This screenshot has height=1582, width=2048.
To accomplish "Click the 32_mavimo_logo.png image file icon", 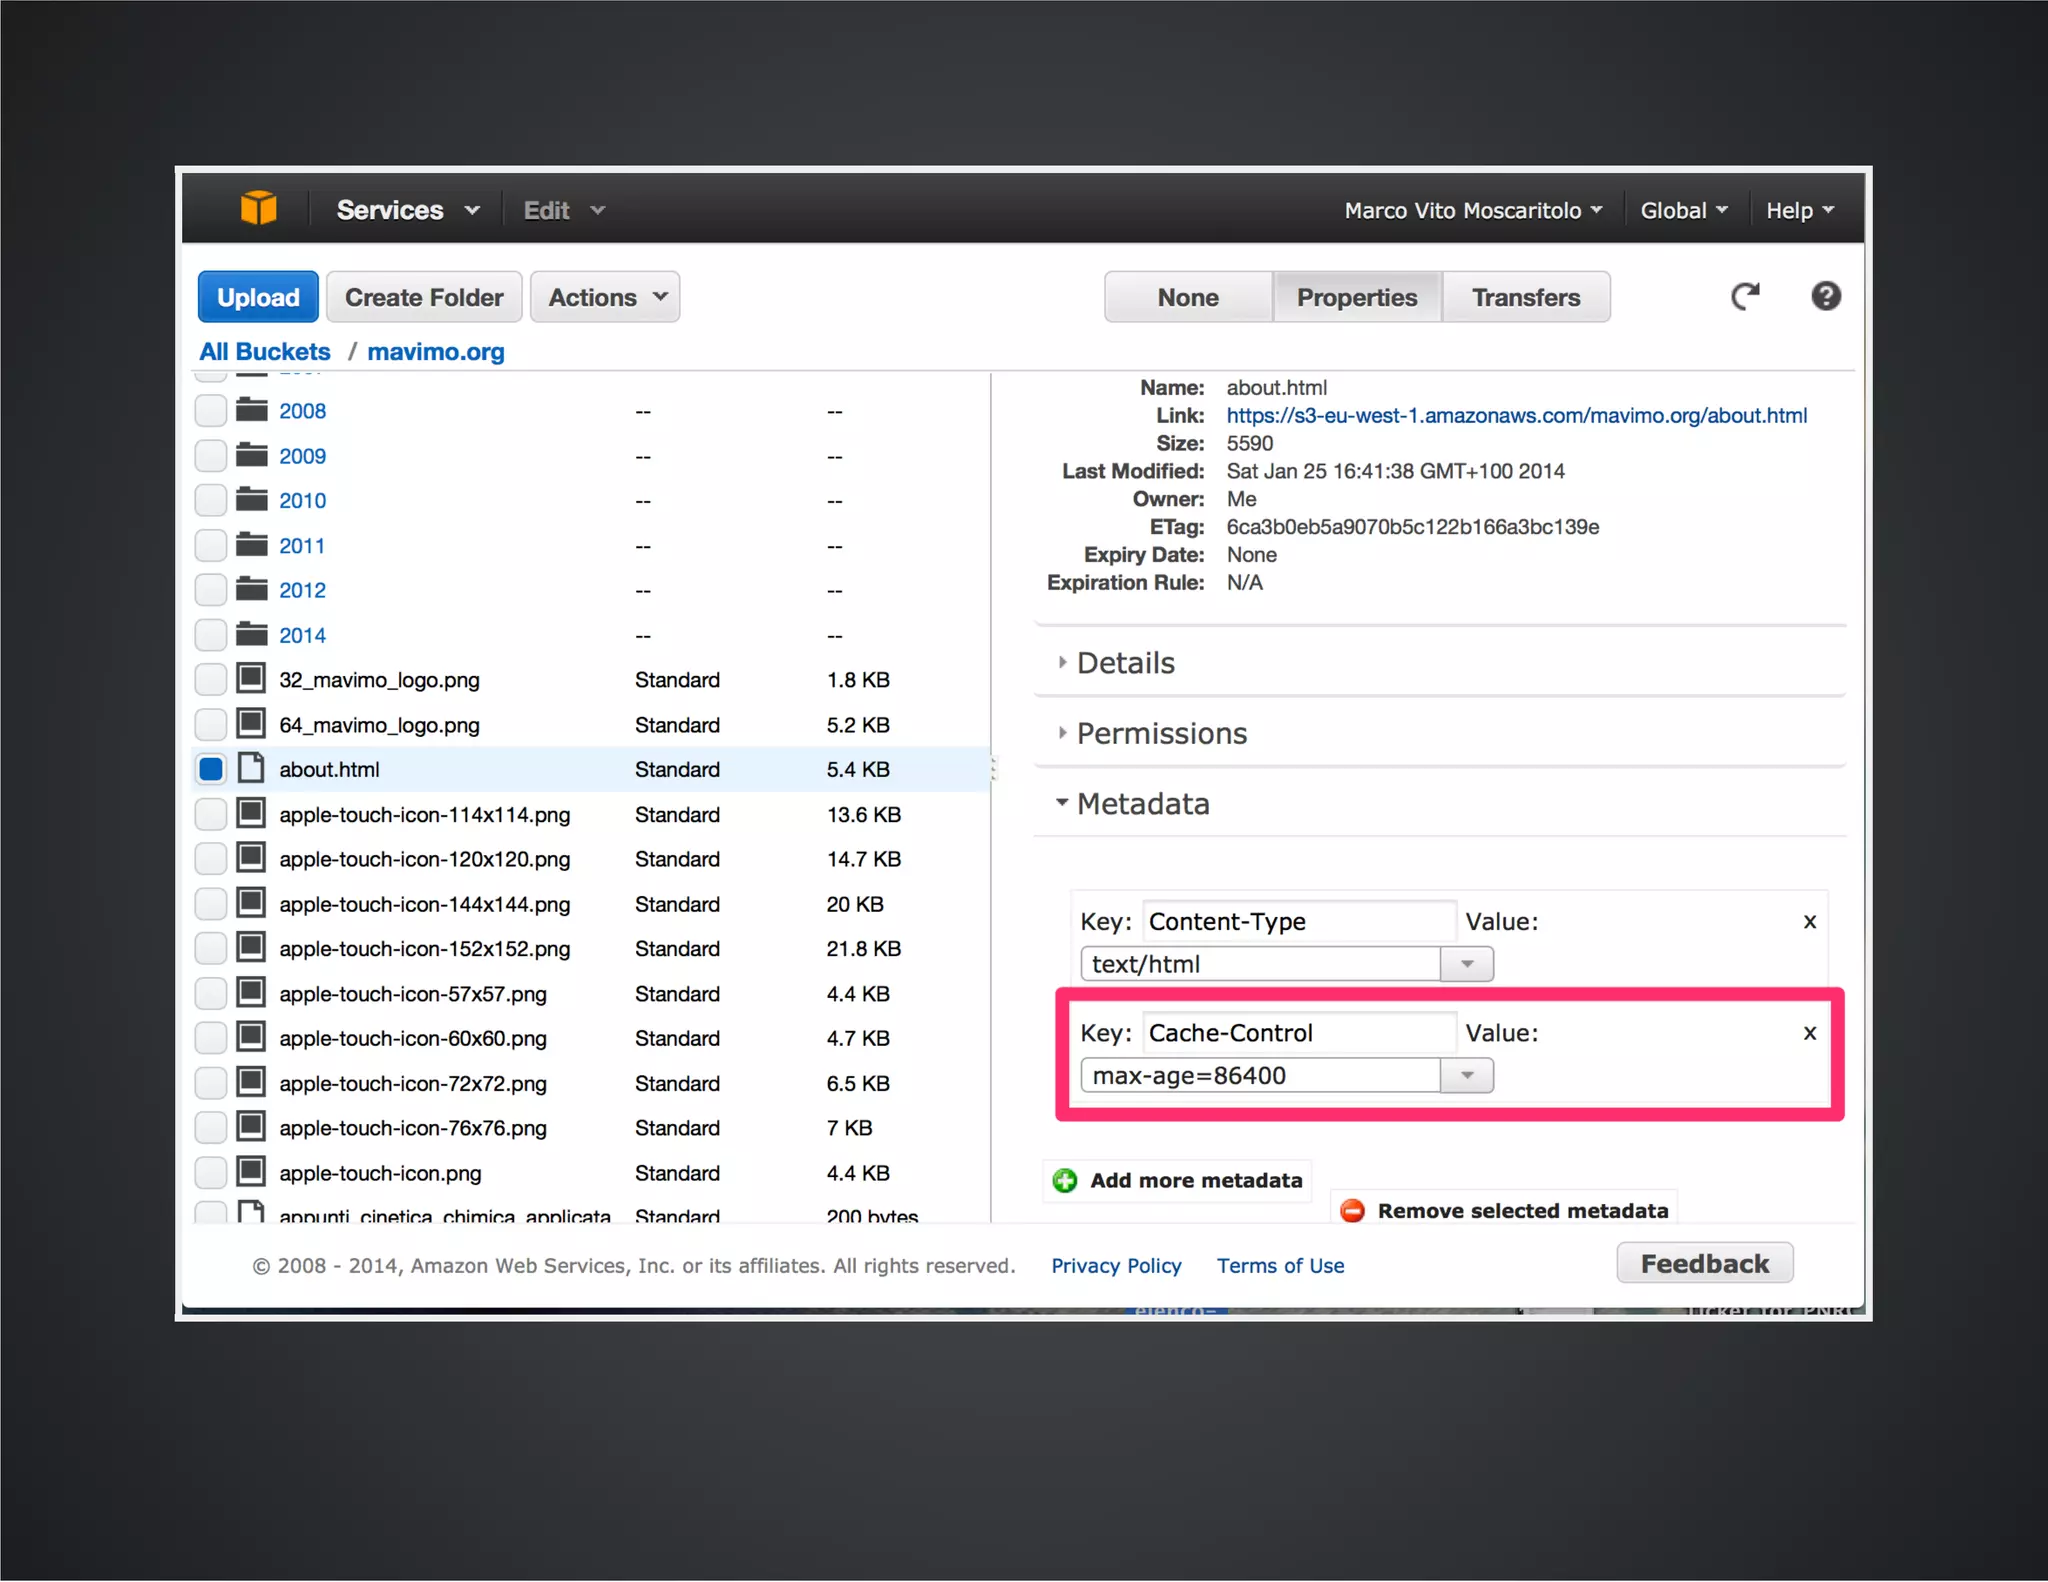I will pyautogui.click(x=251, y=679).
